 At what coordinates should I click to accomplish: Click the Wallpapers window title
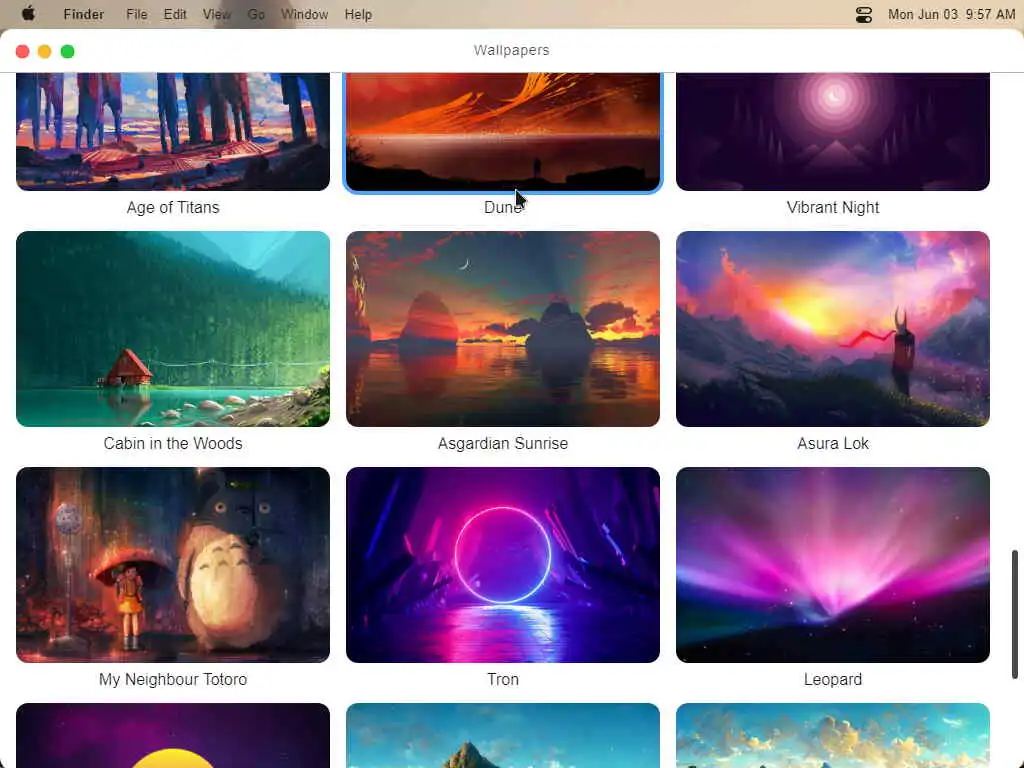click(511, 50)
